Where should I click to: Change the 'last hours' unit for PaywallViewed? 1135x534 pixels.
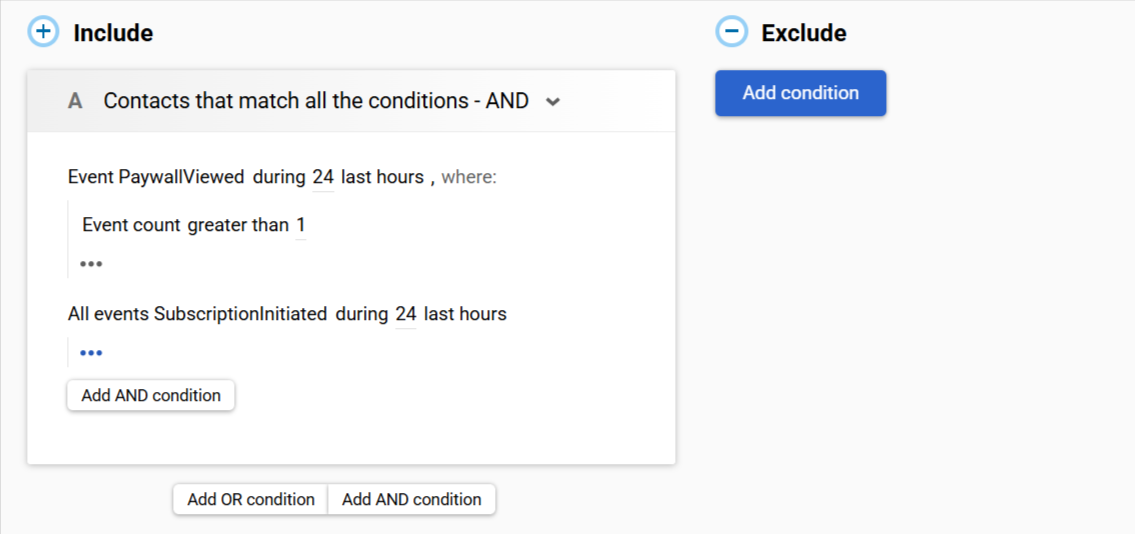tap(382, 177)
